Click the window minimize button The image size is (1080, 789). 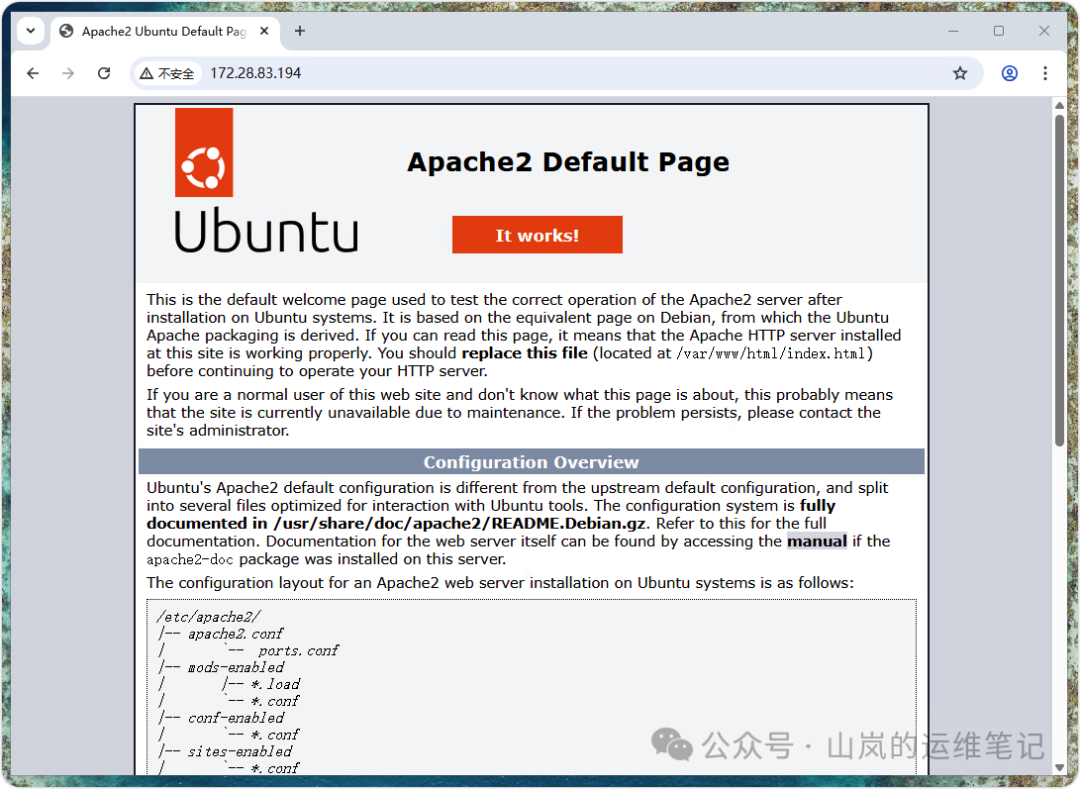(x=953, y=31)
